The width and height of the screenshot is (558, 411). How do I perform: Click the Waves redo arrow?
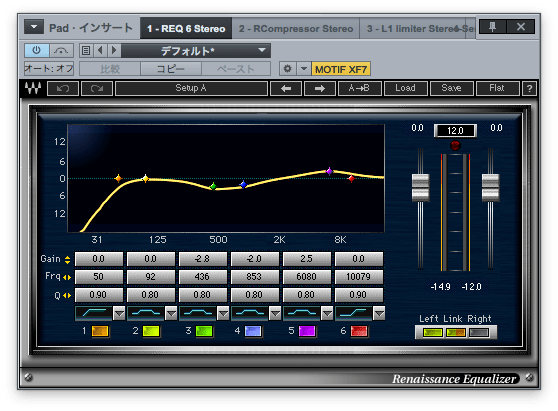pos(97,88)
